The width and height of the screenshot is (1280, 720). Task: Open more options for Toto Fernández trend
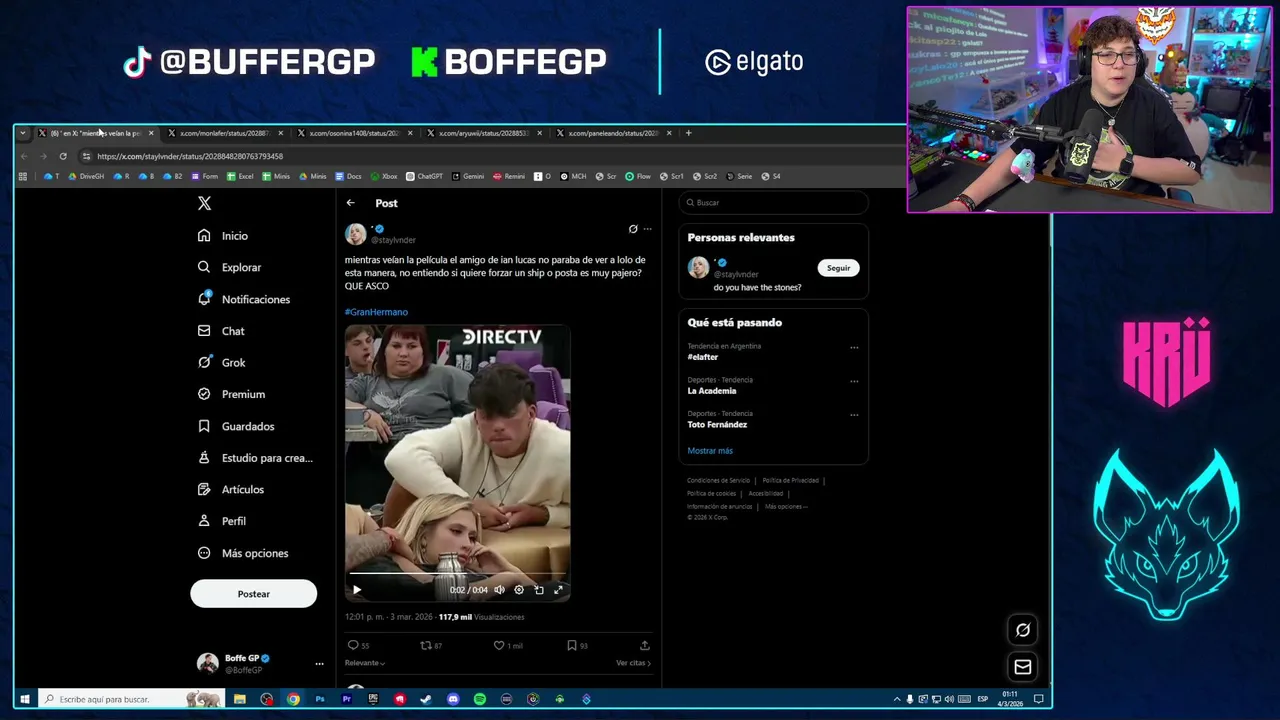click(x=854, y=415)
